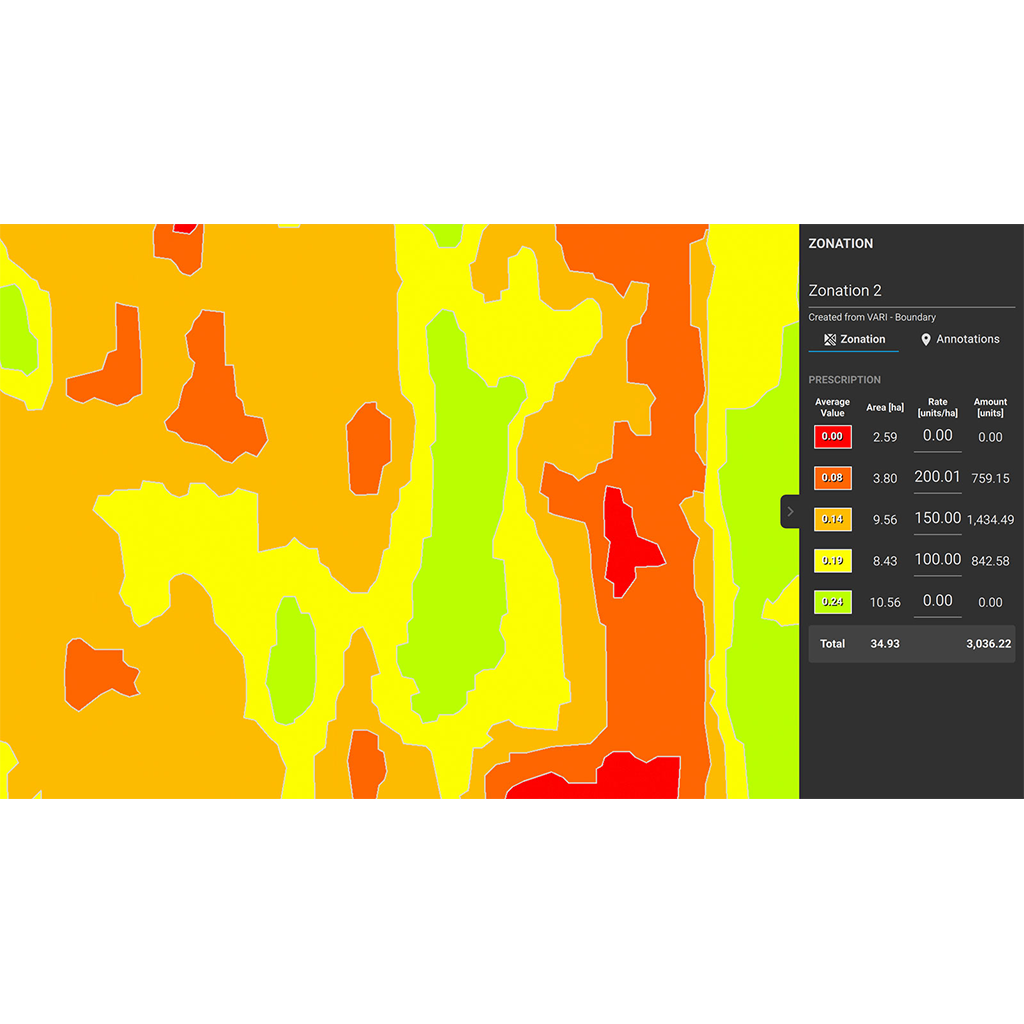Edit the rate field showing 100.00

coord(937,560)
